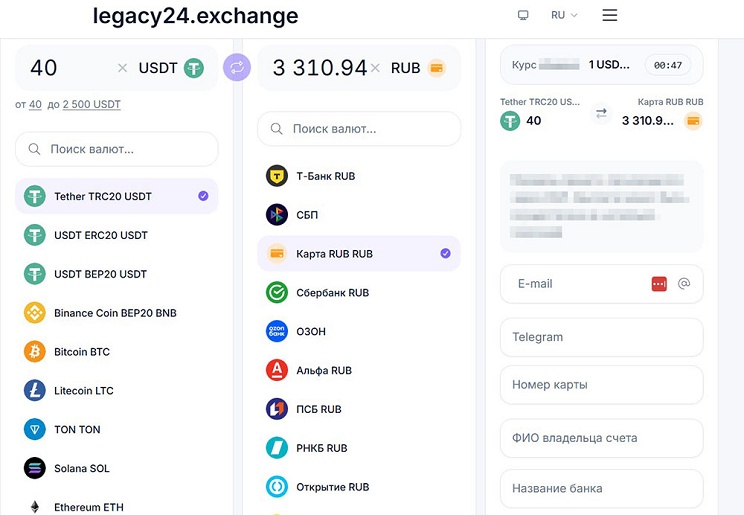Click the 00:47 rate timer badge
This screenshot has height=515, width=744.
[668, 65]
